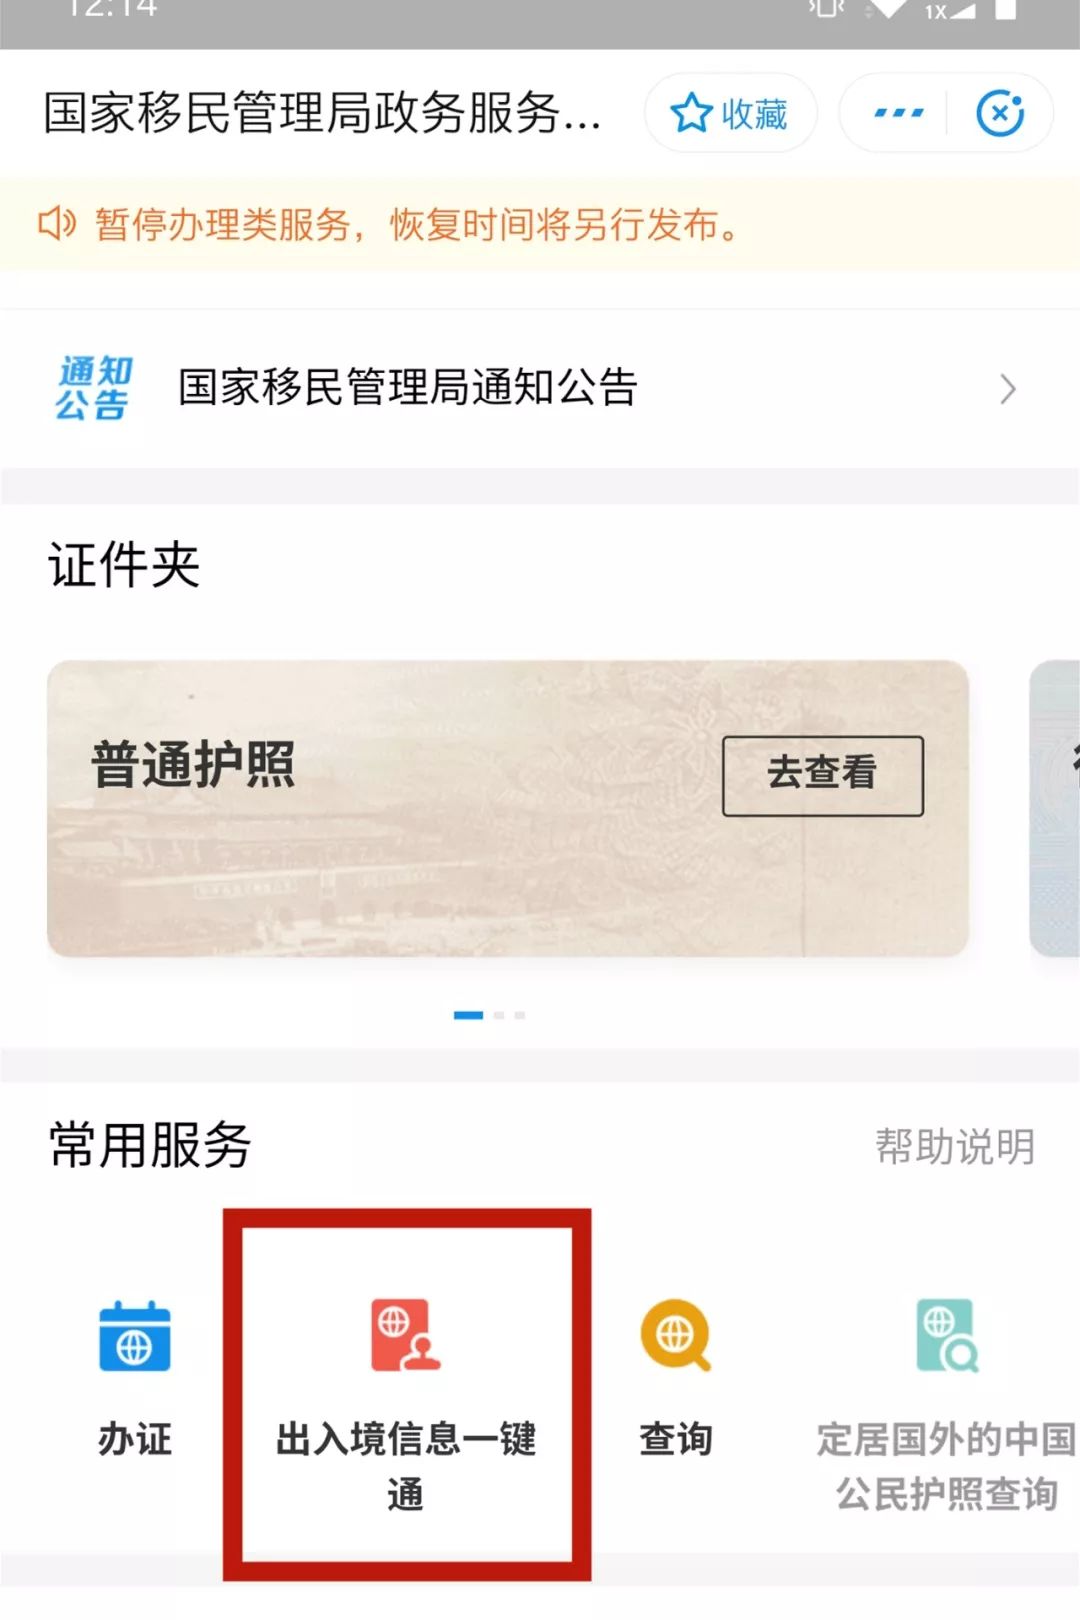This screenshot has height=1620, width=1080.
Task: Tap the 暂停办理类服务 notice banner text
Action: (418, 224)
